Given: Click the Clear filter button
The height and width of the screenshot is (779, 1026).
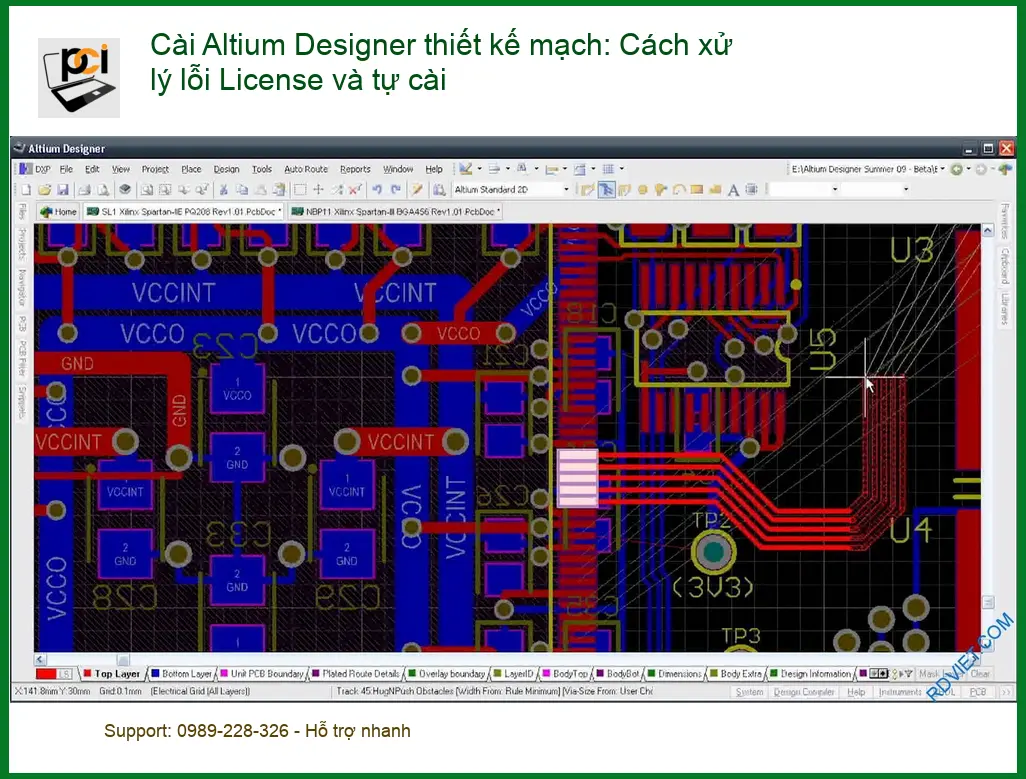Looking at the screenshot, I should (x=980, y=674).
